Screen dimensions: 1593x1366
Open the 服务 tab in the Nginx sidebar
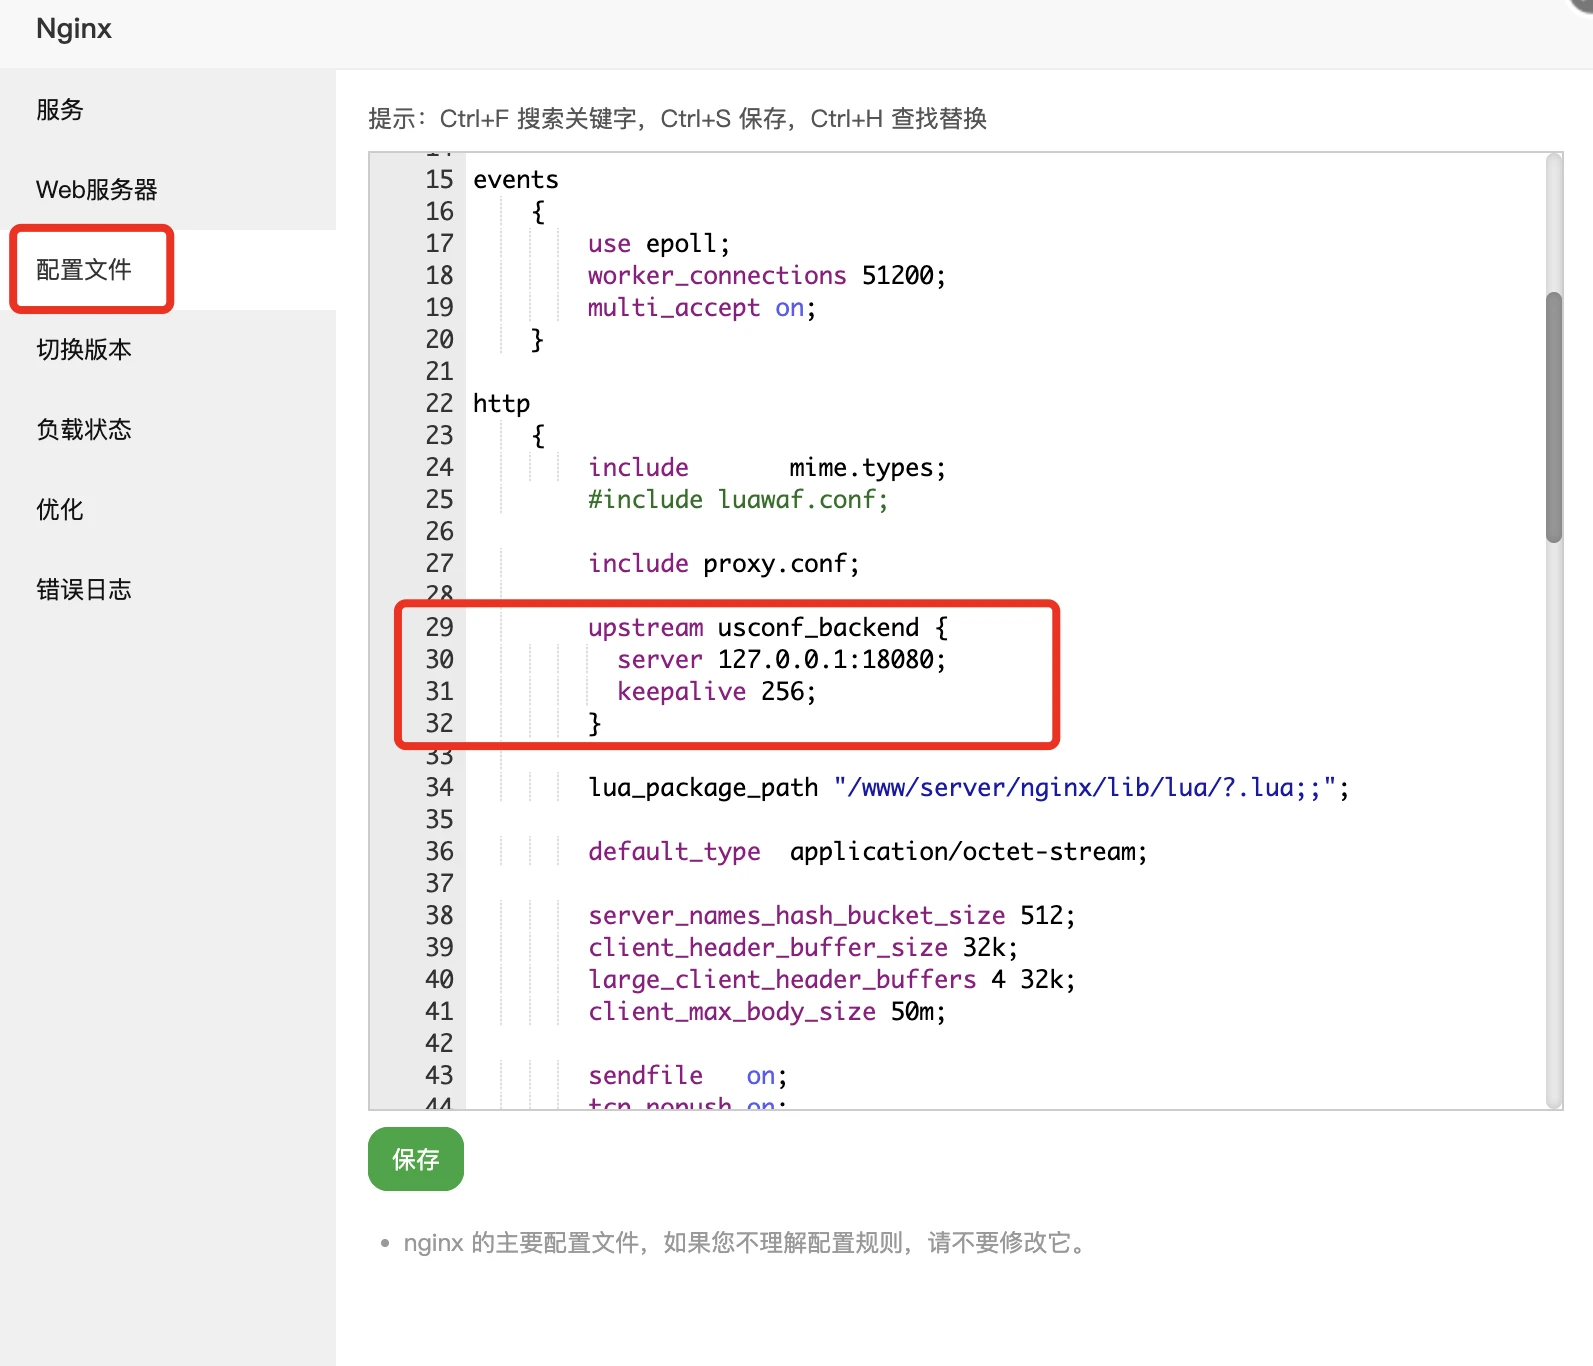tap(168, 110)
